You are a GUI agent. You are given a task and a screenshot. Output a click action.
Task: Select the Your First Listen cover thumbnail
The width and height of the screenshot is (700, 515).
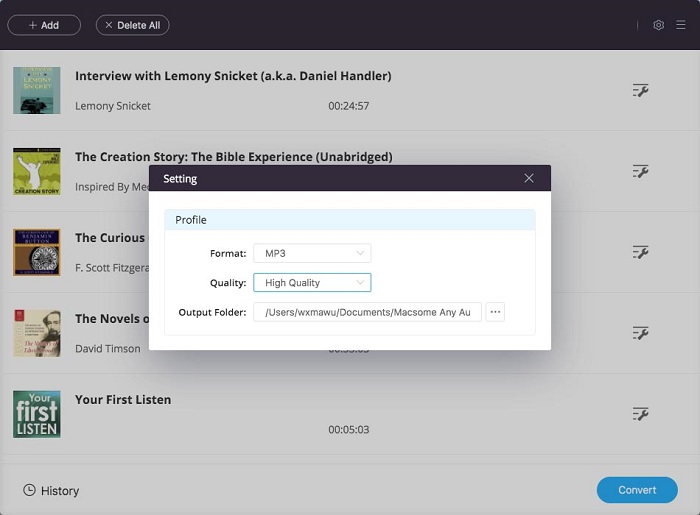[37, 414]
